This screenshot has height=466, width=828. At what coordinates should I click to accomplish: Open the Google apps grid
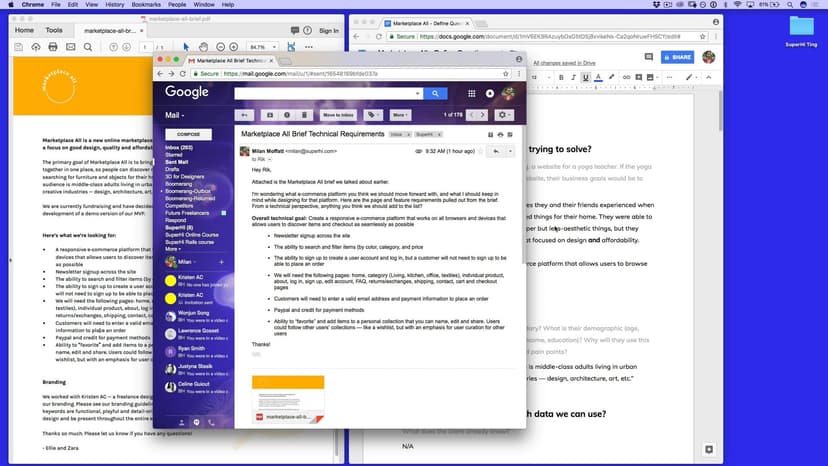point(471,93)
